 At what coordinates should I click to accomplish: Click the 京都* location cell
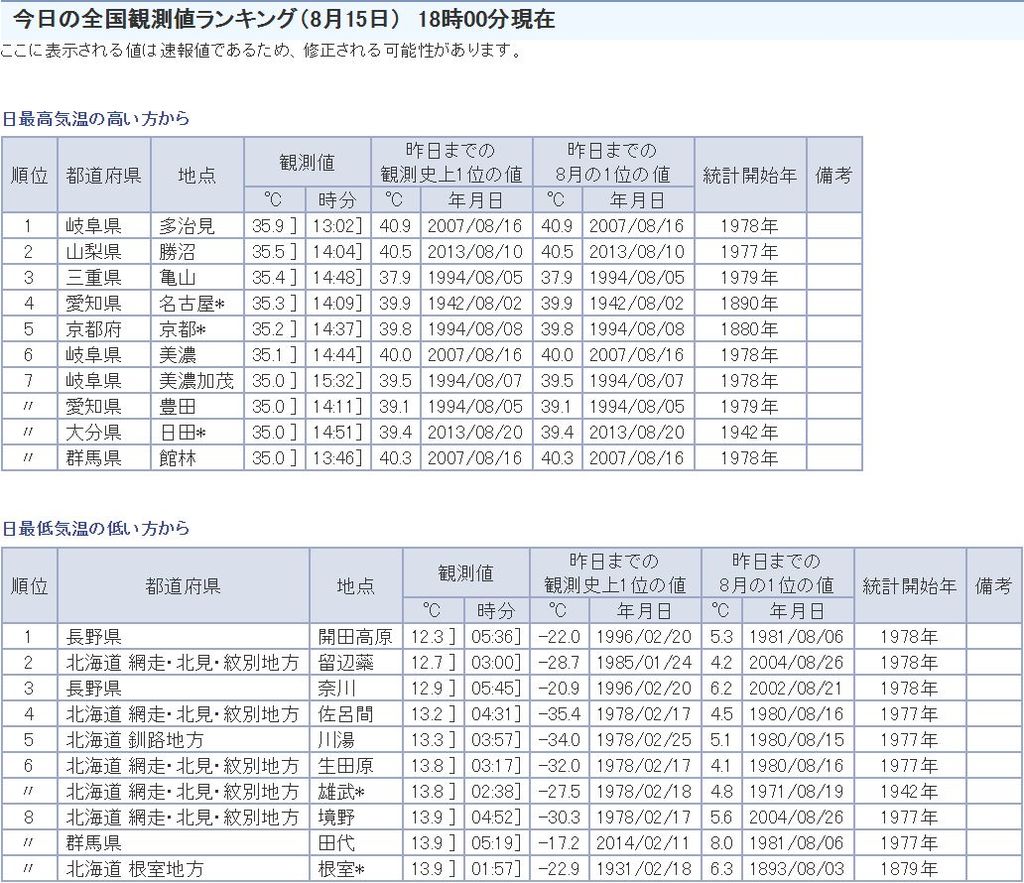point(186,329)
